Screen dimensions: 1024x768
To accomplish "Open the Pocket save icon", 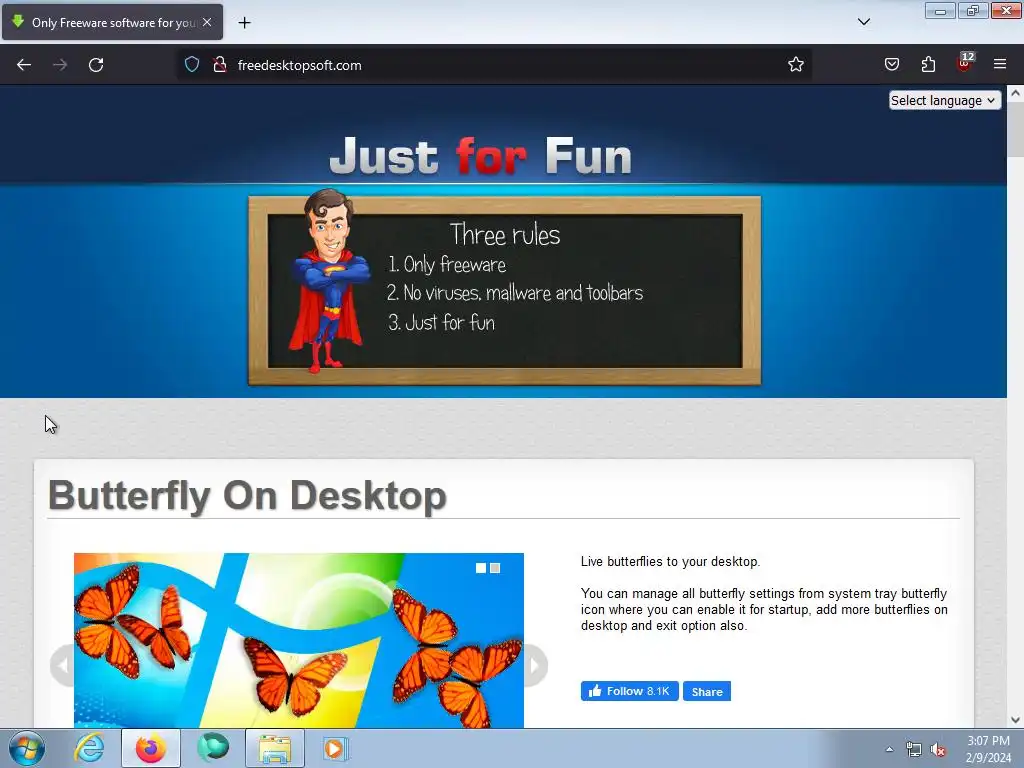I will [892, 65].
